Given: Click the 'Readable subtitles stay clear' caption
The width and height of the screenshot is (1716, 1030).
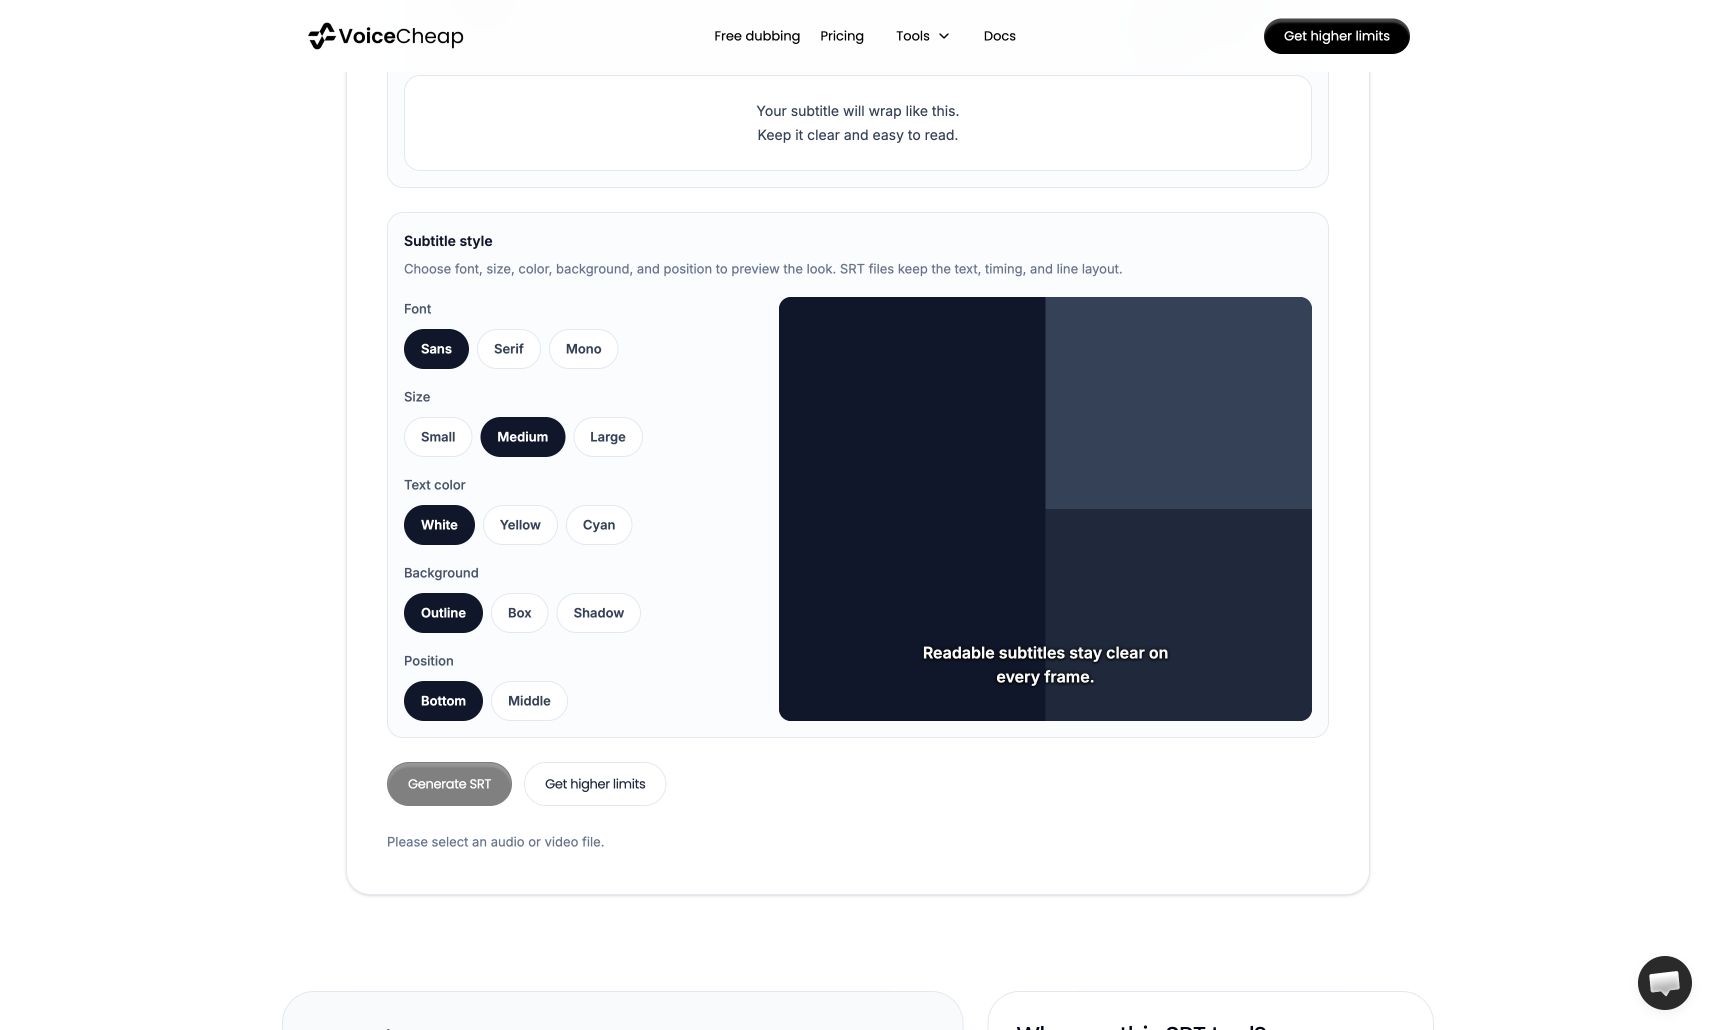Looking at the screenshot, I should point(1045,665).
